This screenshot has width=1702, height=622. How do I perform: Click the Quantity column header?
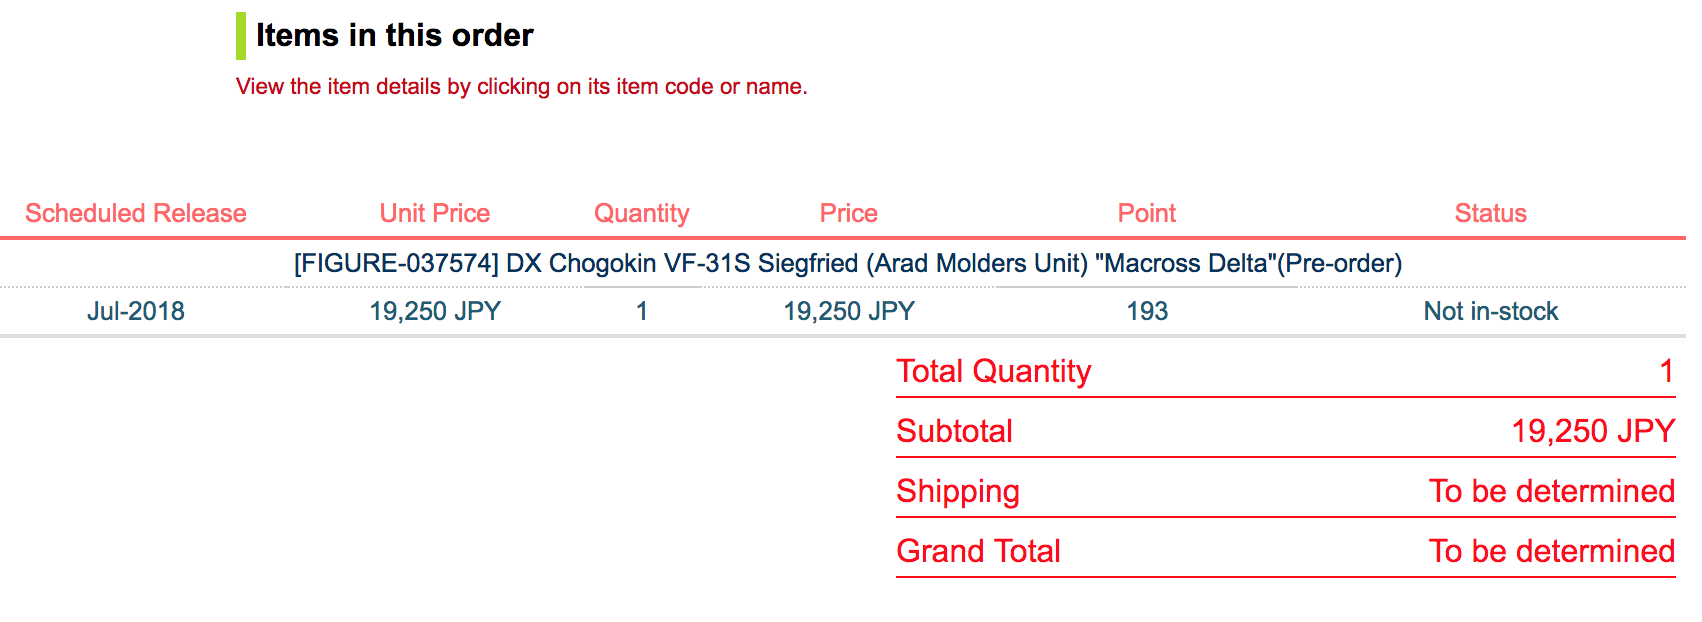[642, 213]
